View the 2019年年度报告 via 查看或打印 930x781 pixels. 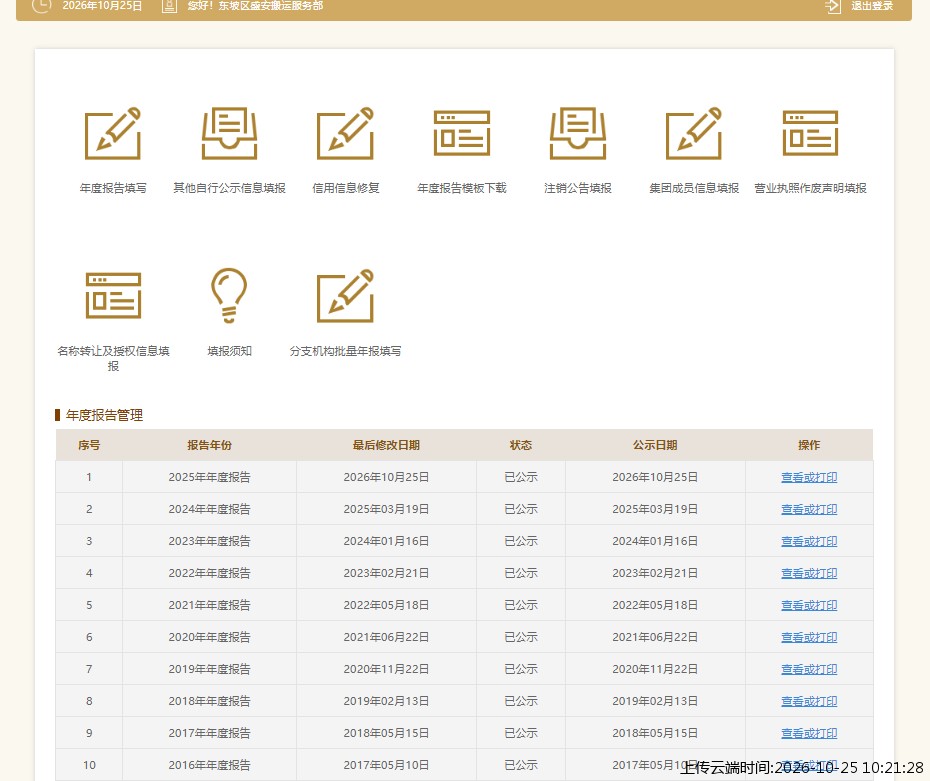pos(809,670)
